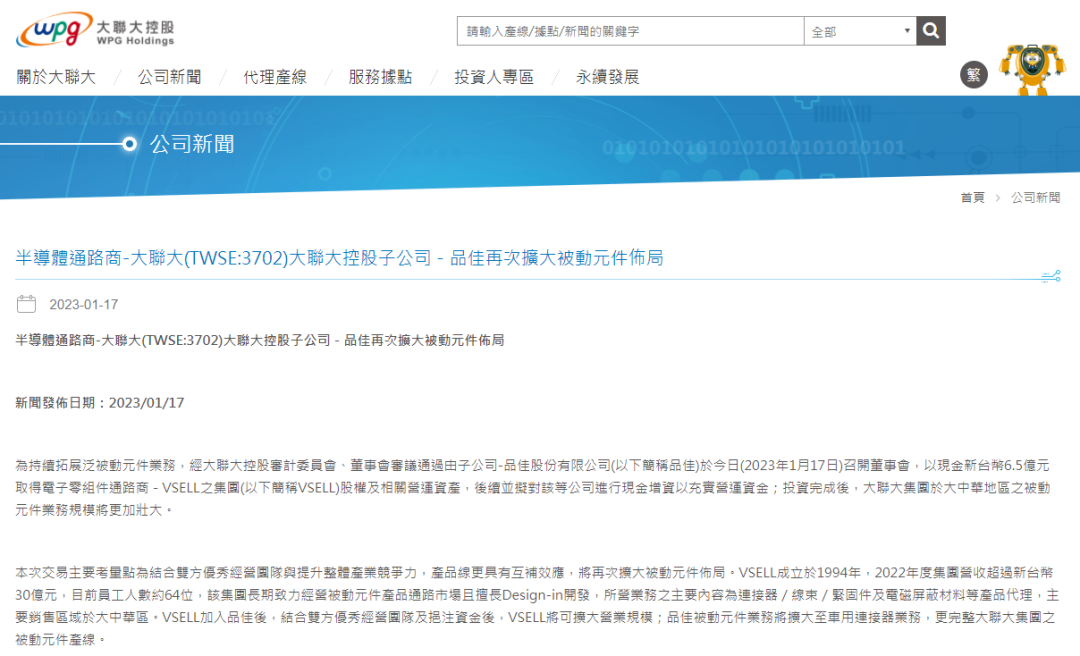Screen dimensions: 1080x656
Task: Switch language with the 繁 round button
Action: (974, 74)
